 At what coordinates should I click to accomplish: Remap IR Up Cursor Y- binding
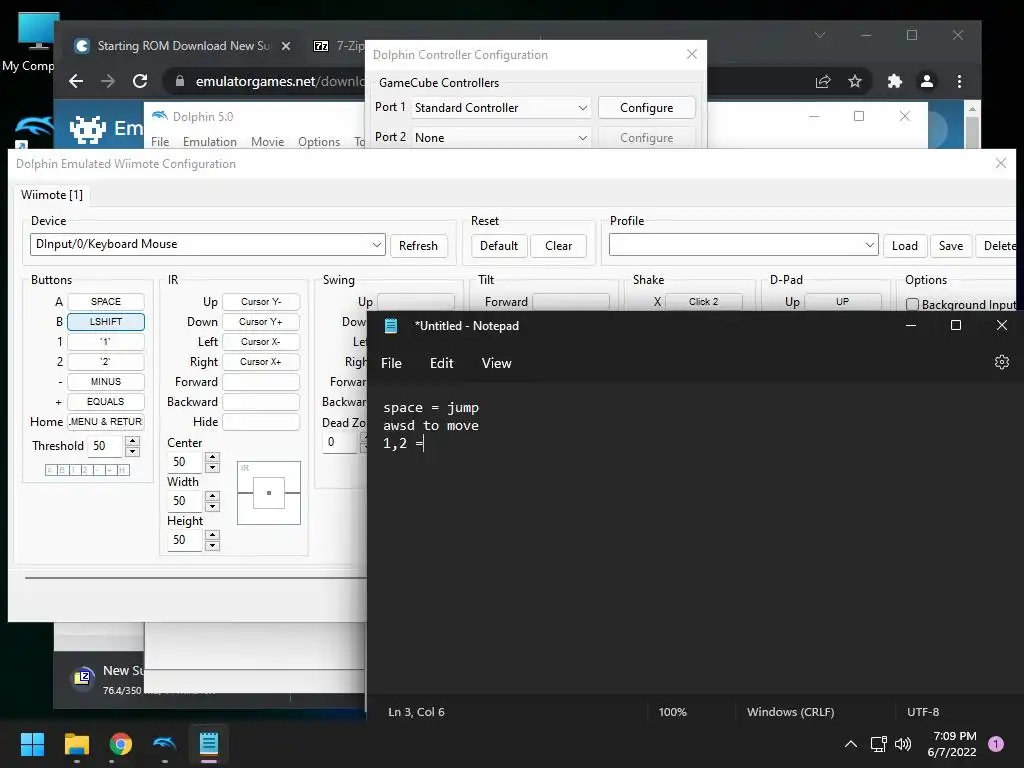[x=261, y=302]
